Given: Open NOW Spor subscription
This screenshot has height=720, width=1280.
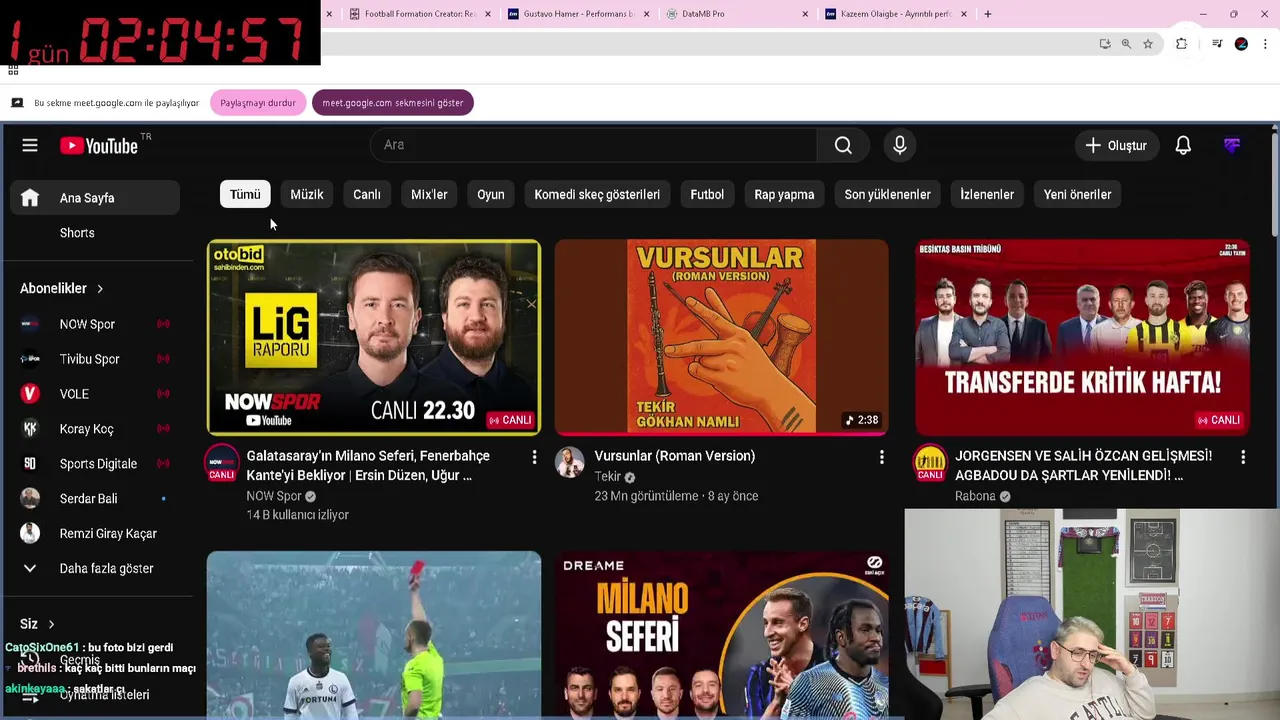Looking at the screenshot, I should 97,324.
